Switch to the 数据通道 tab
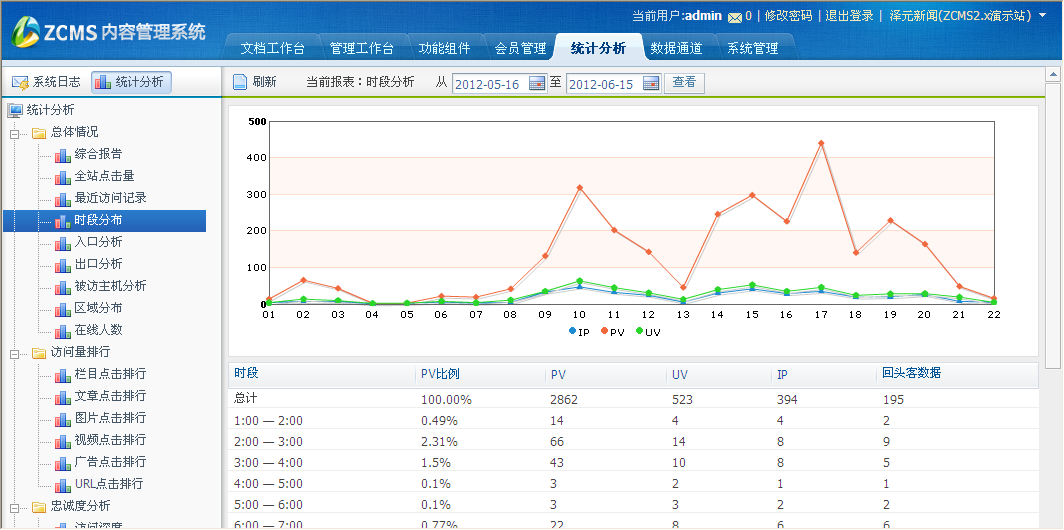 pyautogui.click(x=676, y=48)
